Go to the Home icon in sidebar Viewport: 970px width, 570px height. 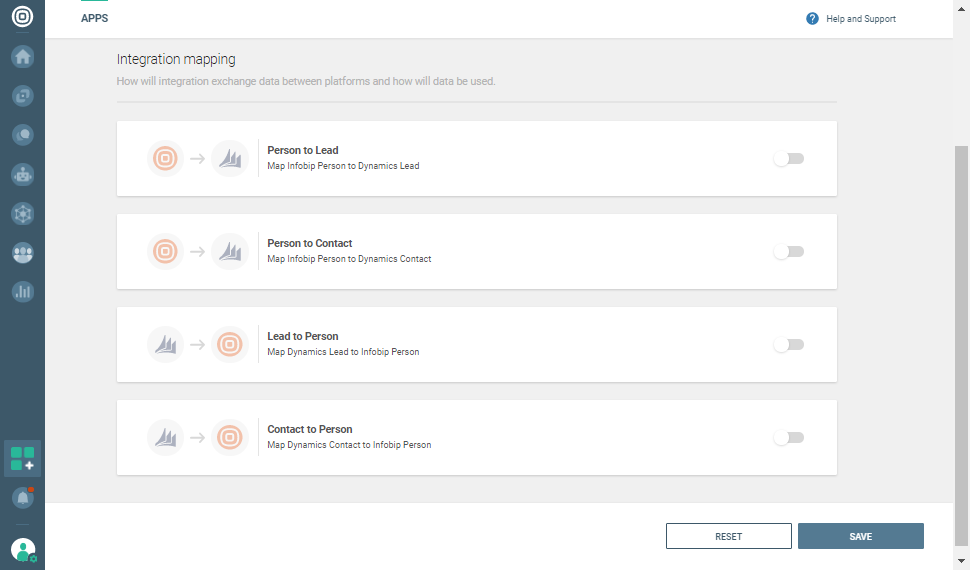pyautogui.click(x=22, y=57)
